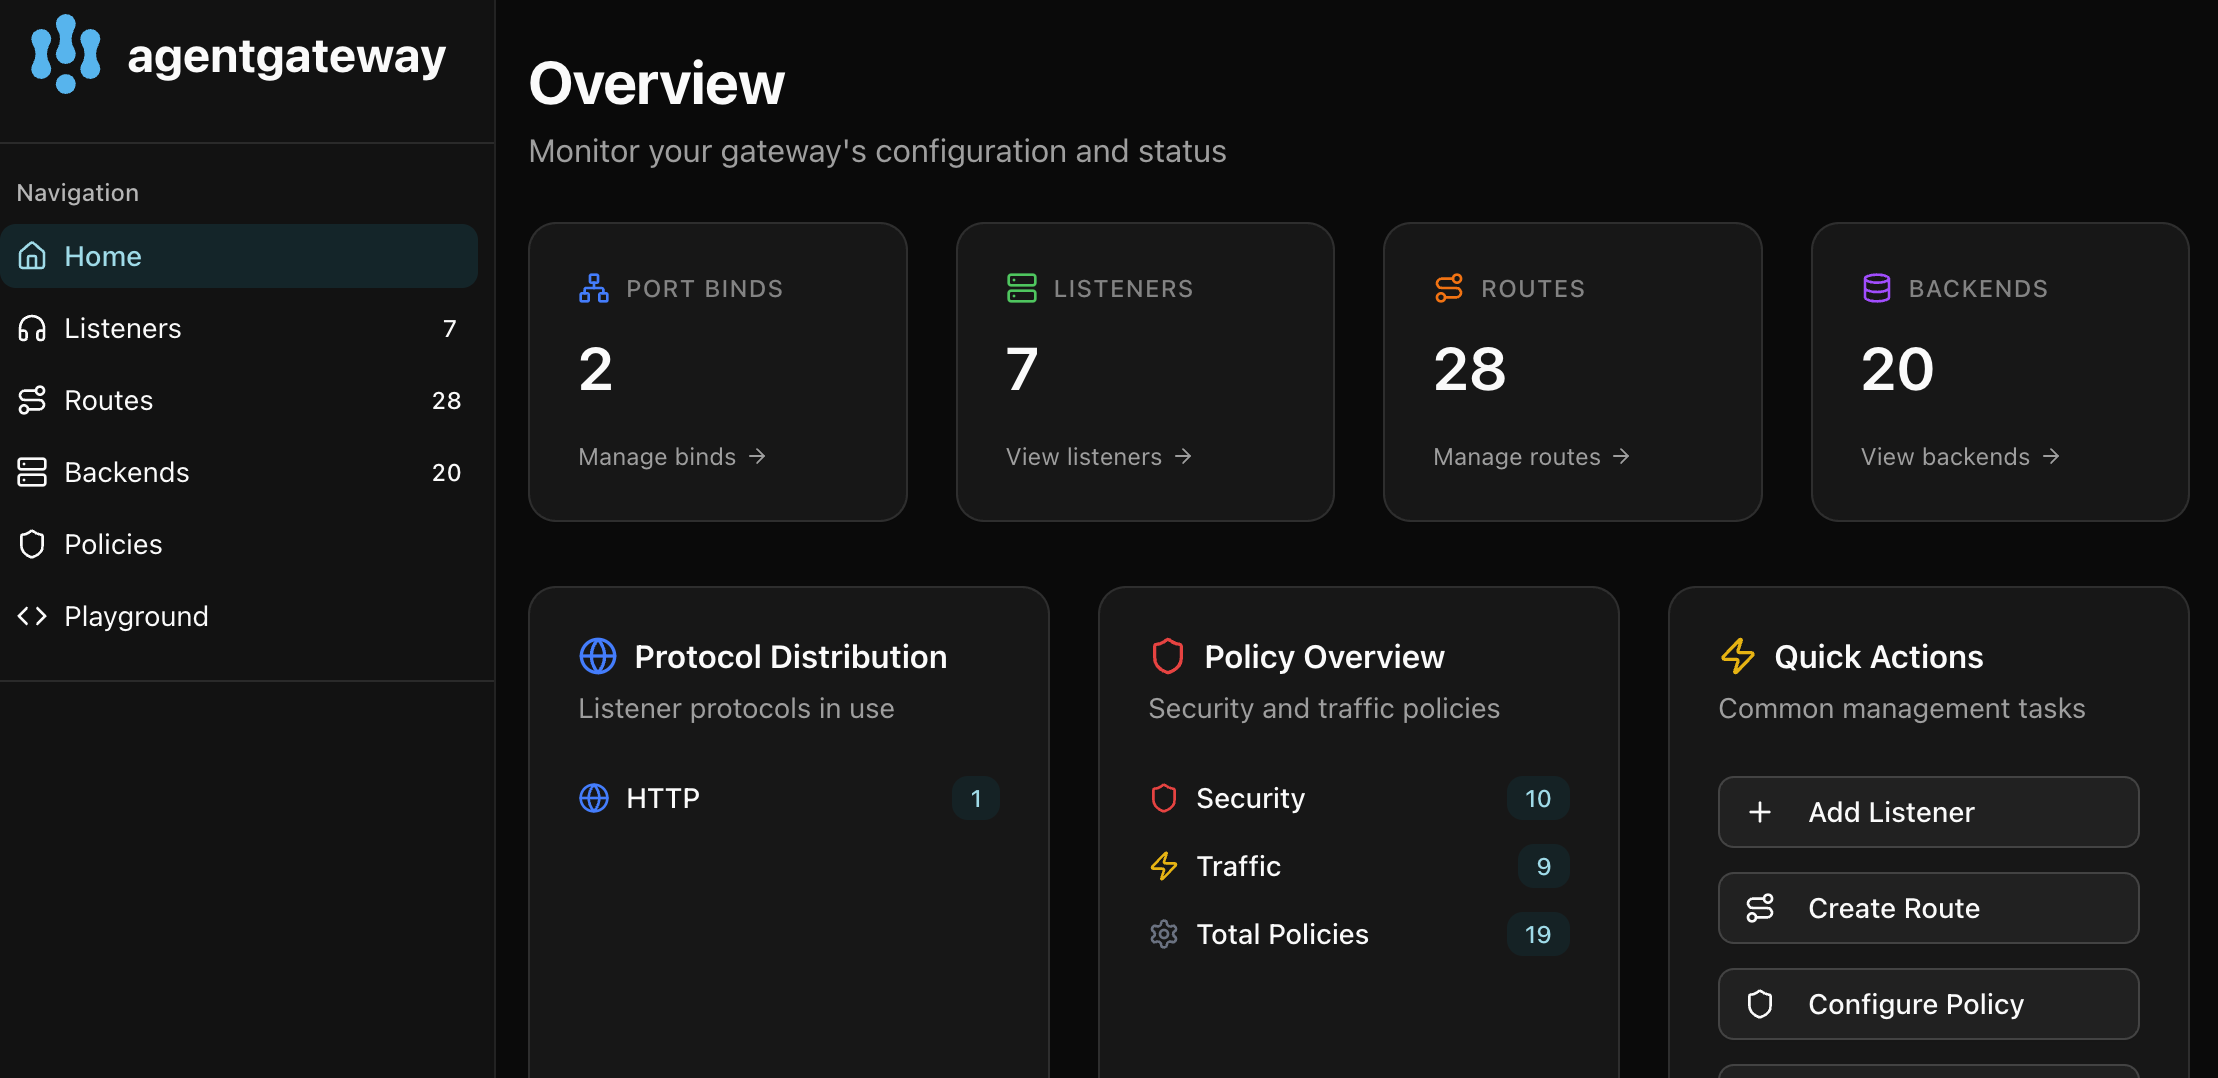The height and width of the screenshot is (1078, 2218).
Task: Click the Quick Actions lightning bolt icon
Action: [x=1737, y=657]
